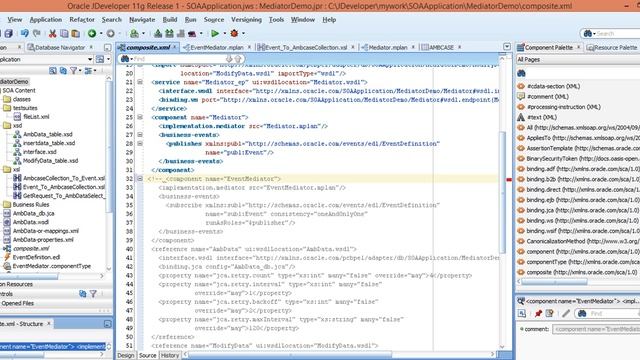Switch to the EventMediator.mplan tab

(x=216, y=47)
